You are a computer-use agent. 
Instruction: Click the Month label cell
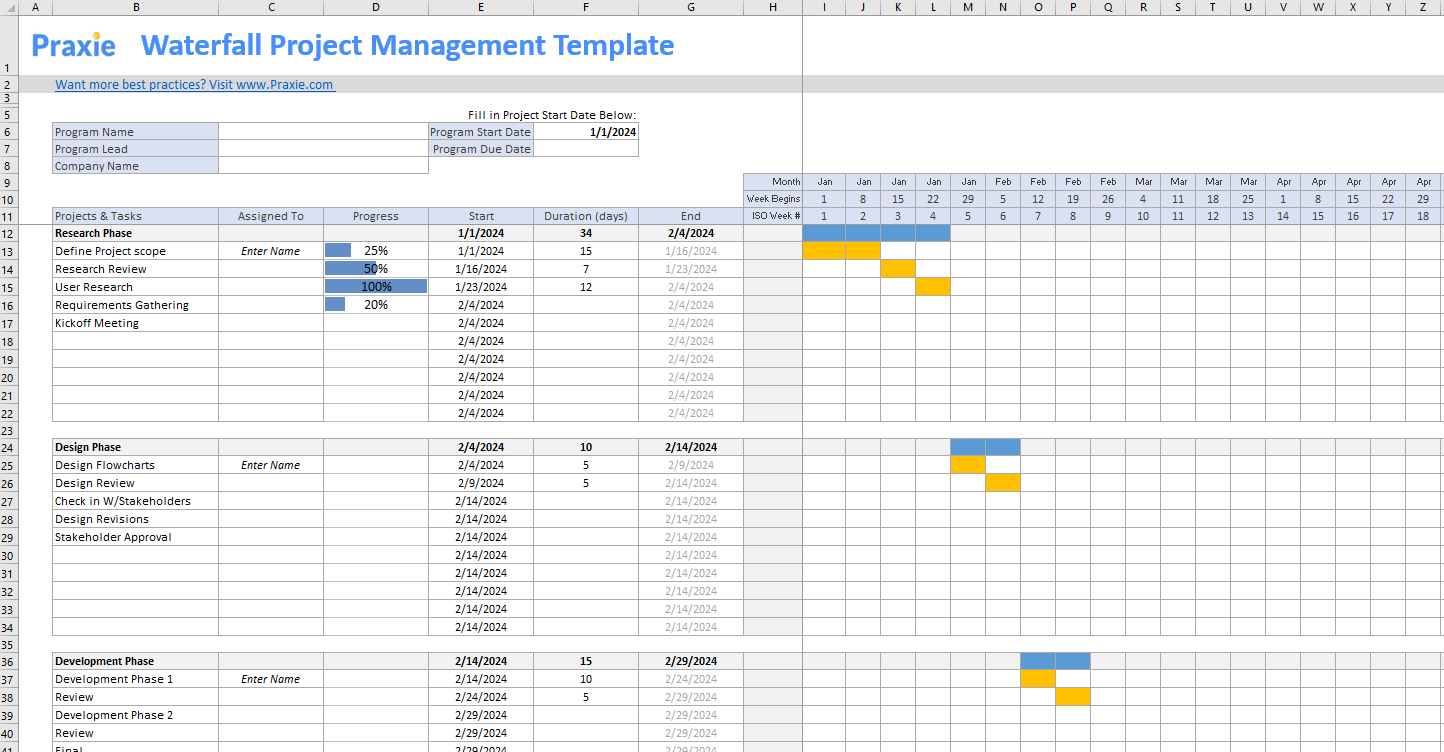(773, 182)
